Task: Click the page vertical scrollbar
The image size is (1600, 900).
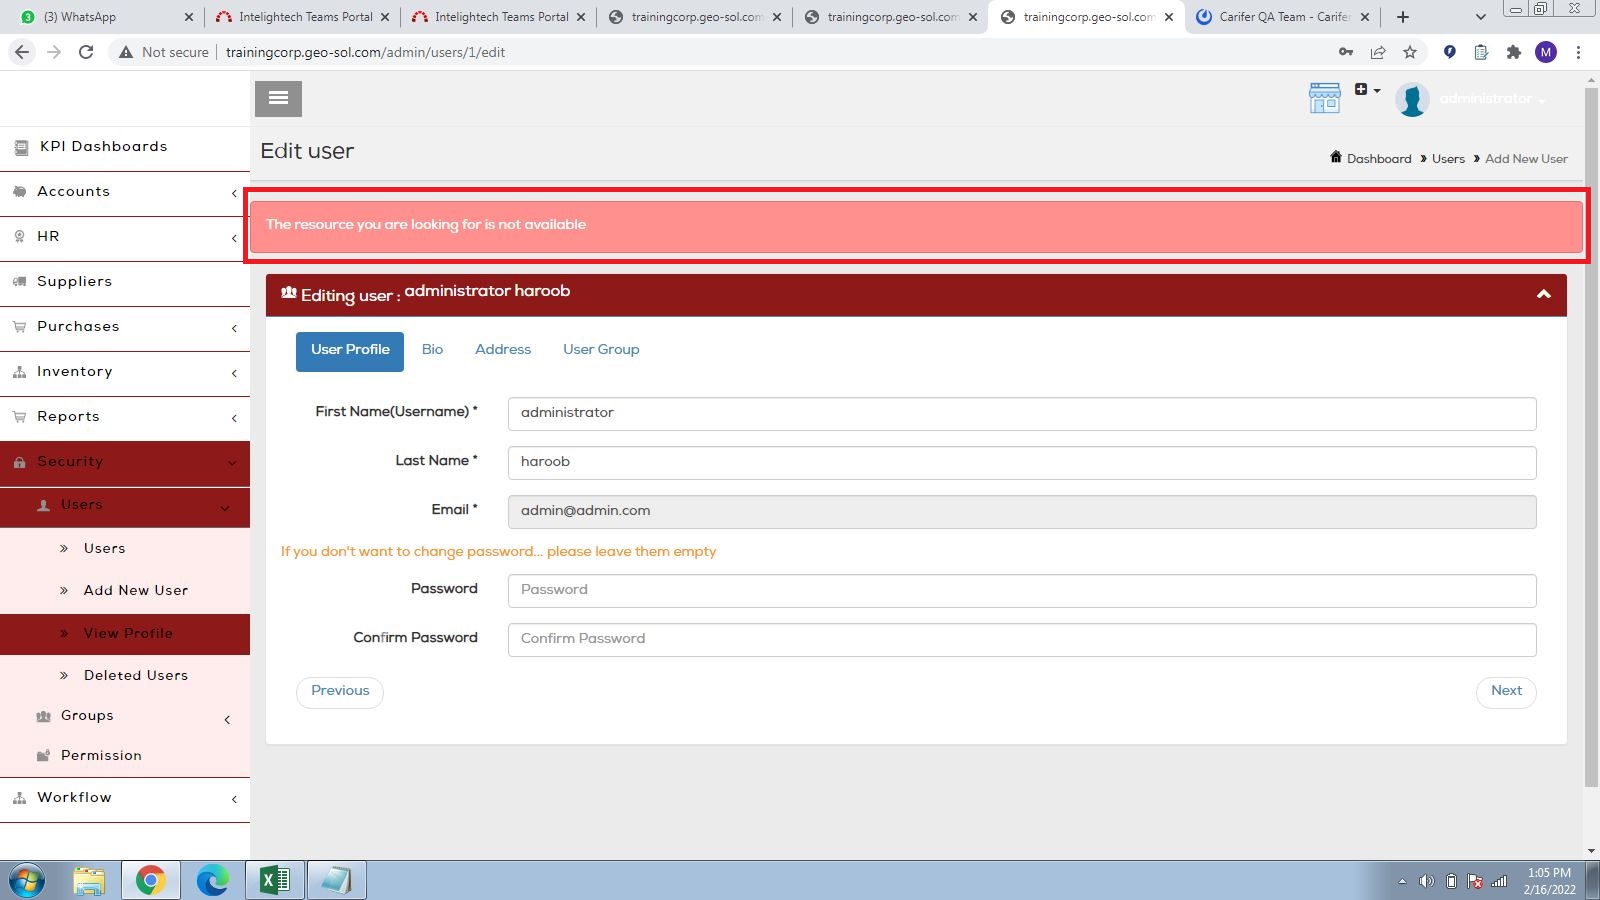Action: (x=1591, y=438)
